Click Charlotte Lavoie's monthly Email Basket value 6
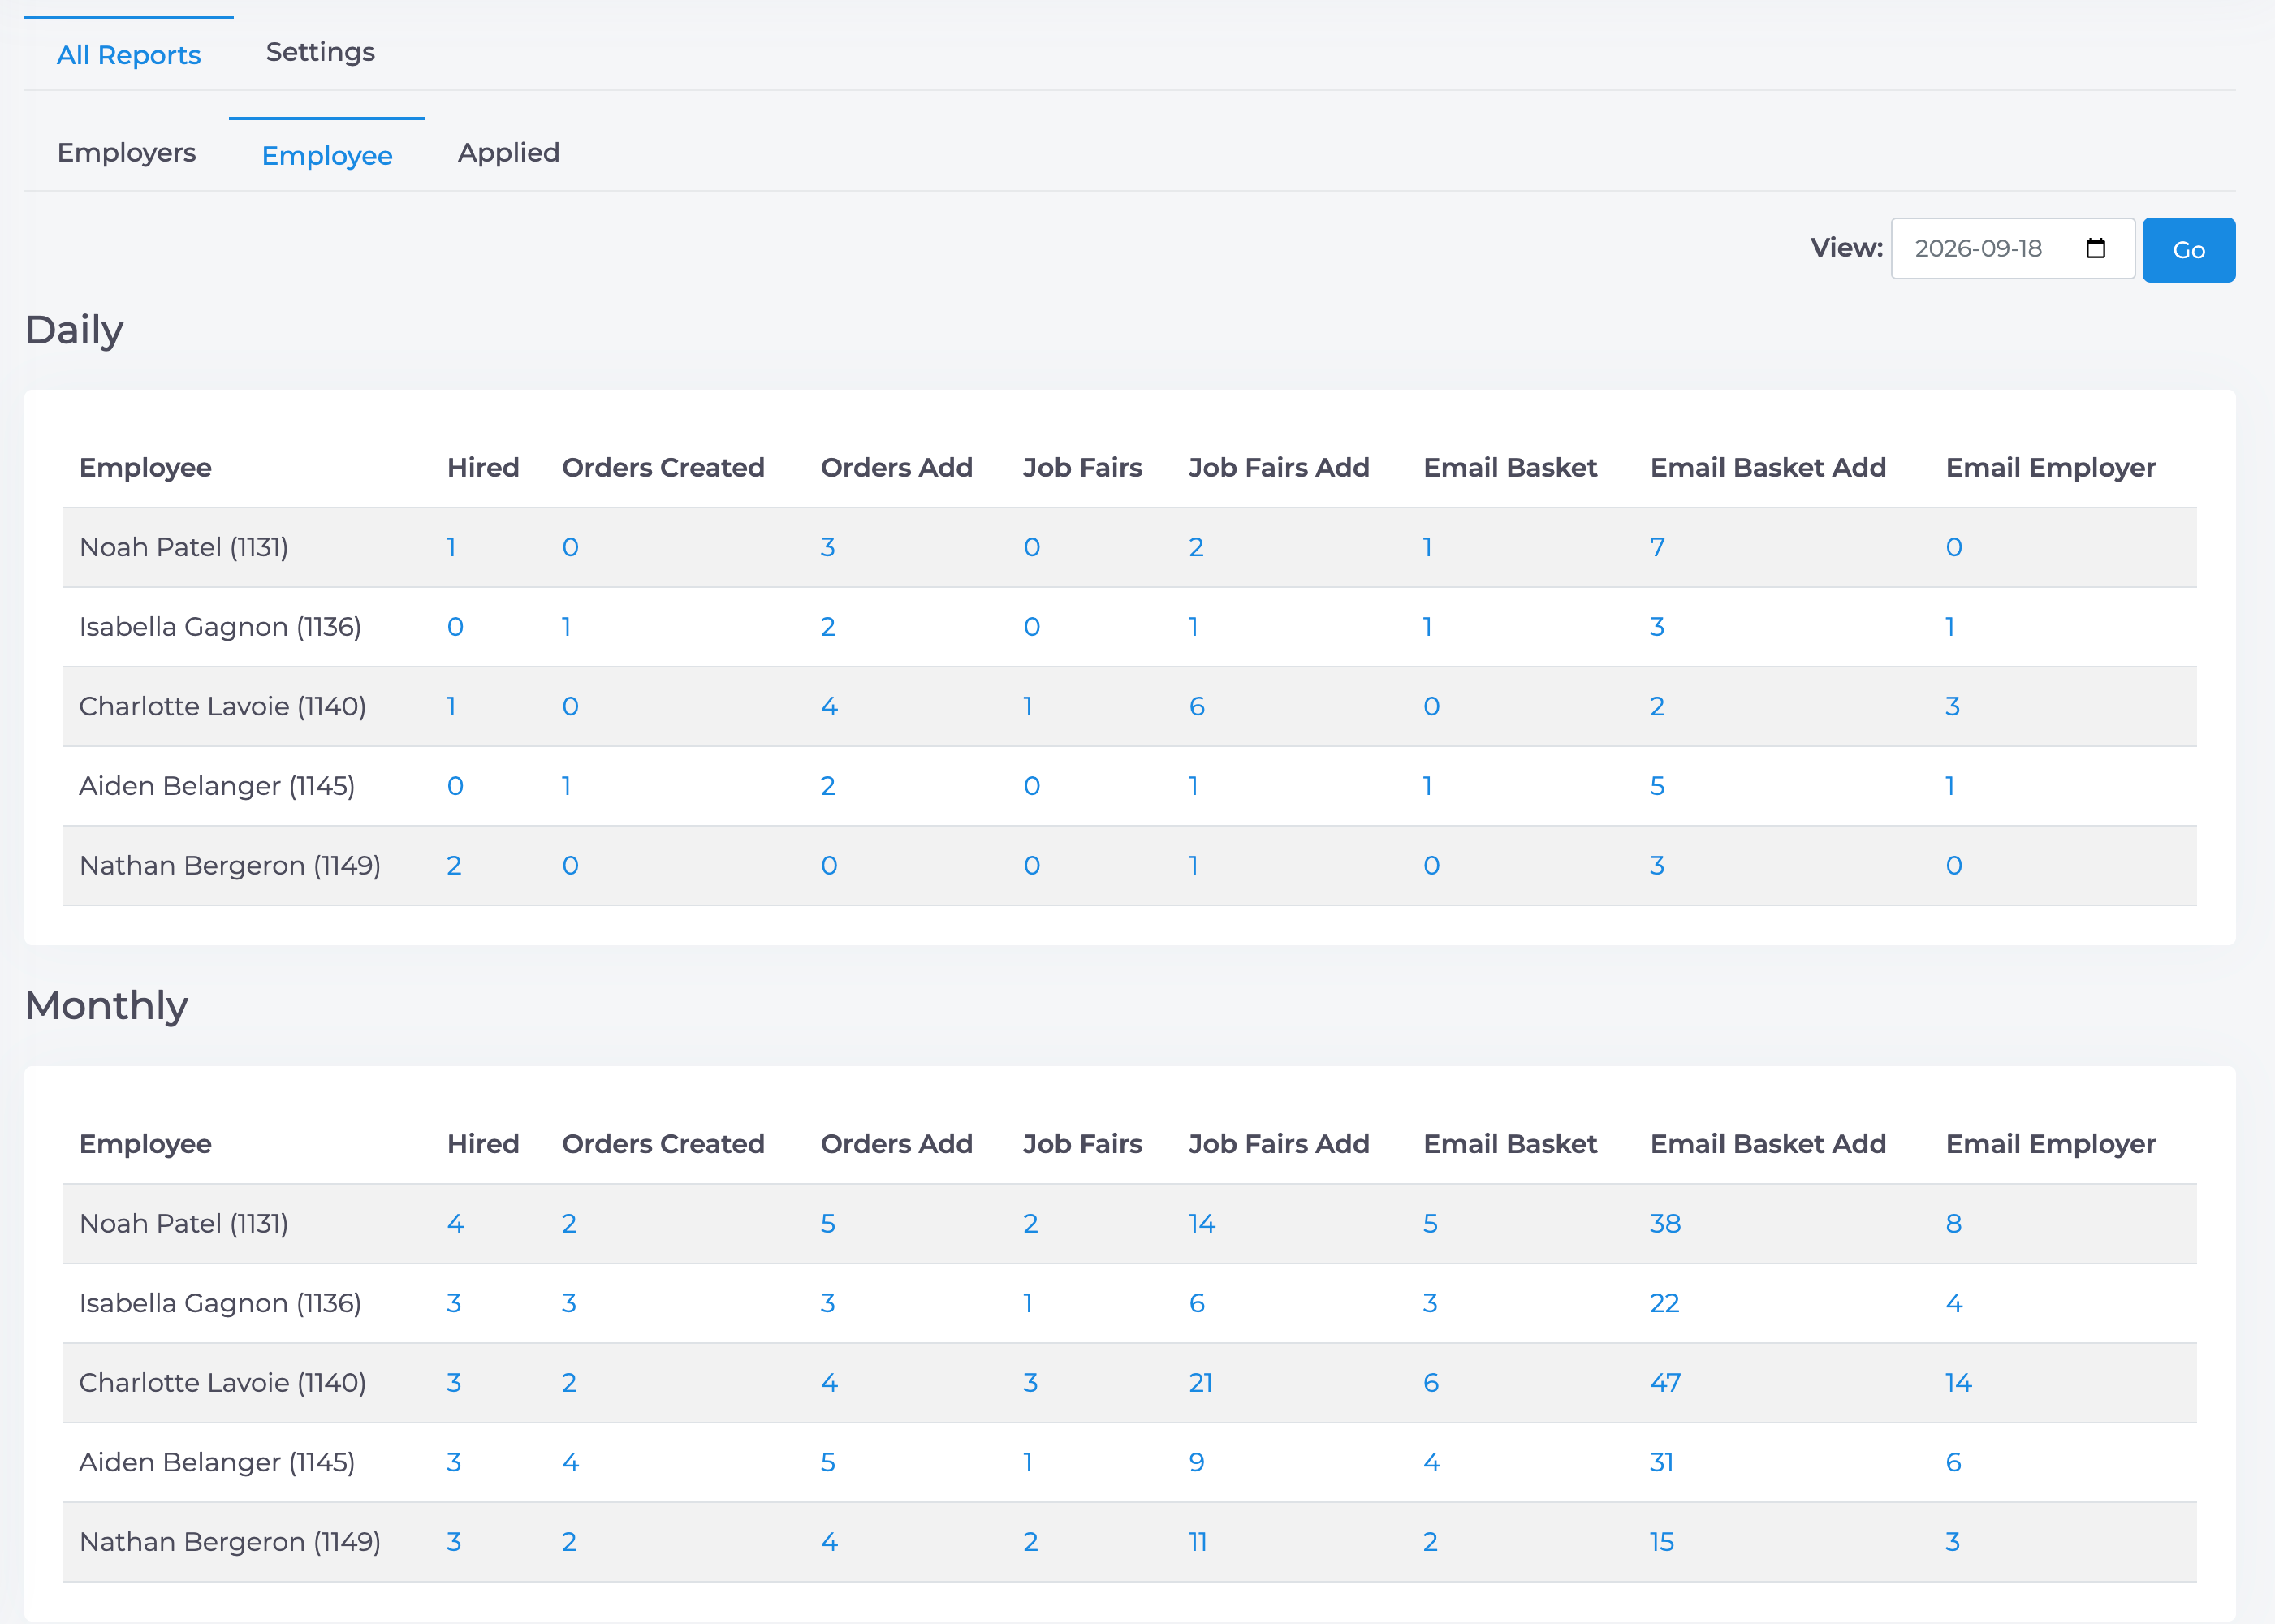This screenshot has width=2275, height=1624. pos(1431,1382)
